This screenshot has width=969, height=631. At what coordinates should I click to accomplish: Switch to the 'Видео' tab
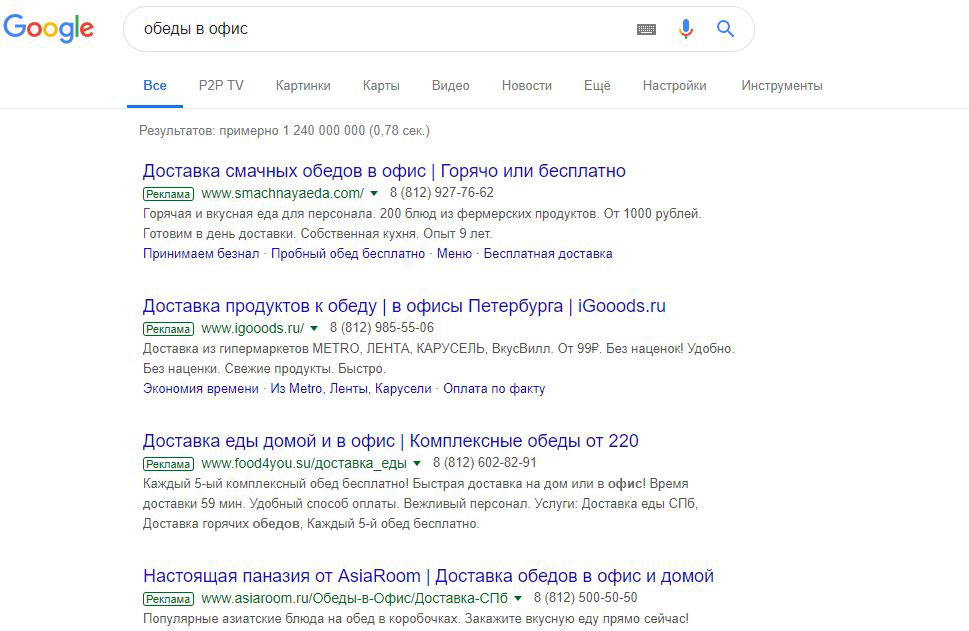451,86
